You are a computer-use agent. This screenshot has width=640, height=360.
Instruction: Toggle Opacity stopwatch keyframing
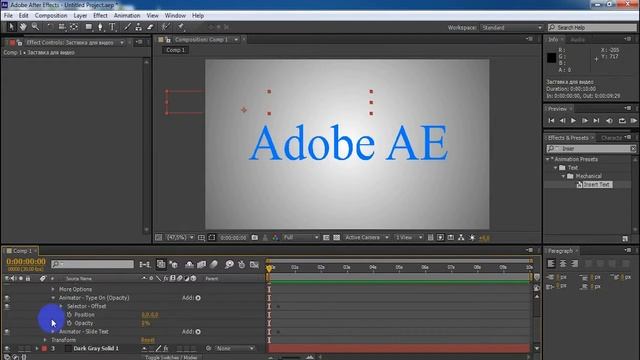[69, 323]
